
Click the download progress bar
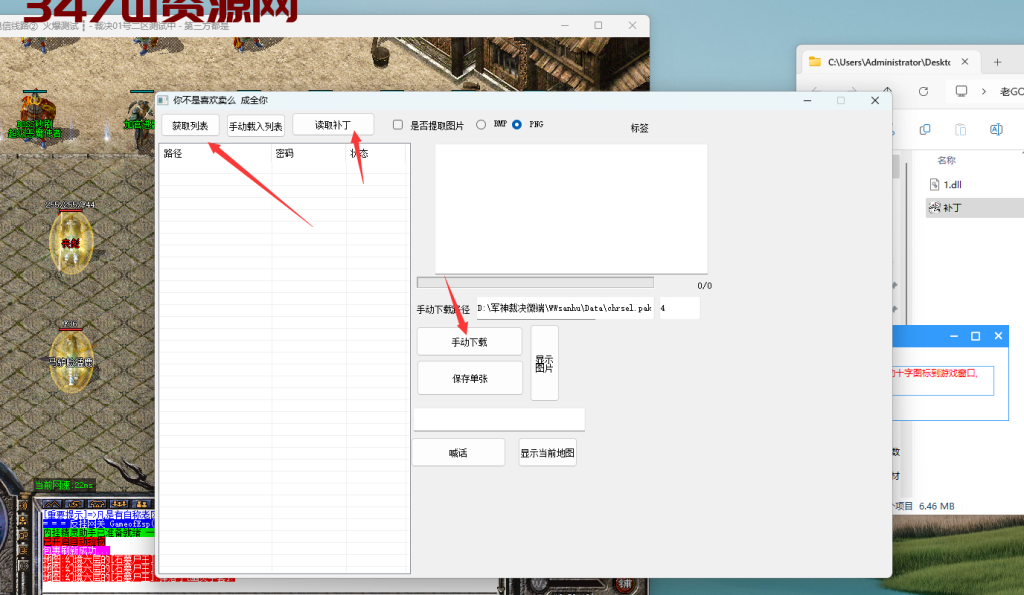tap(535, 283)
